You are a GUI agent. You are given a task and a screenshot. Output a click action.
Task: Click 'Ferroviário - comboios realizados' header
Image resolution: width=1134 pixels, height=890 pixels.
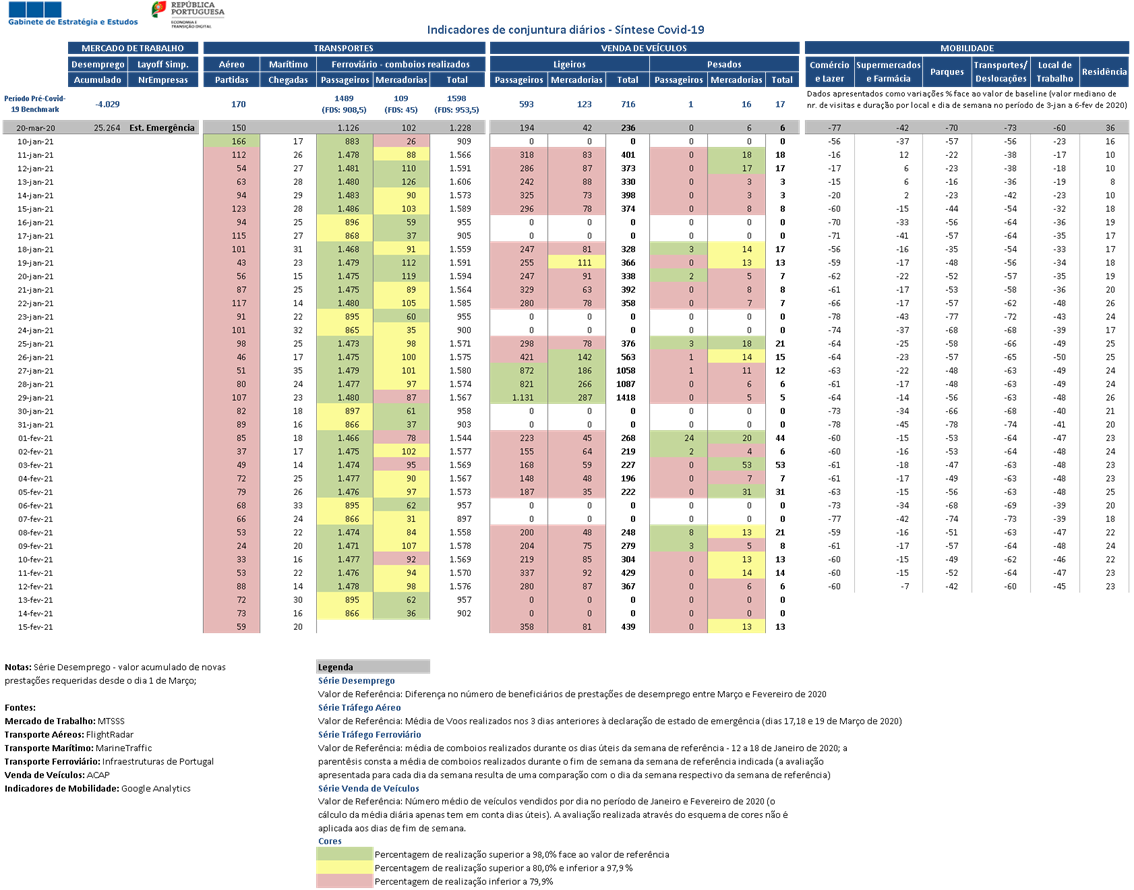coord(401,64)
